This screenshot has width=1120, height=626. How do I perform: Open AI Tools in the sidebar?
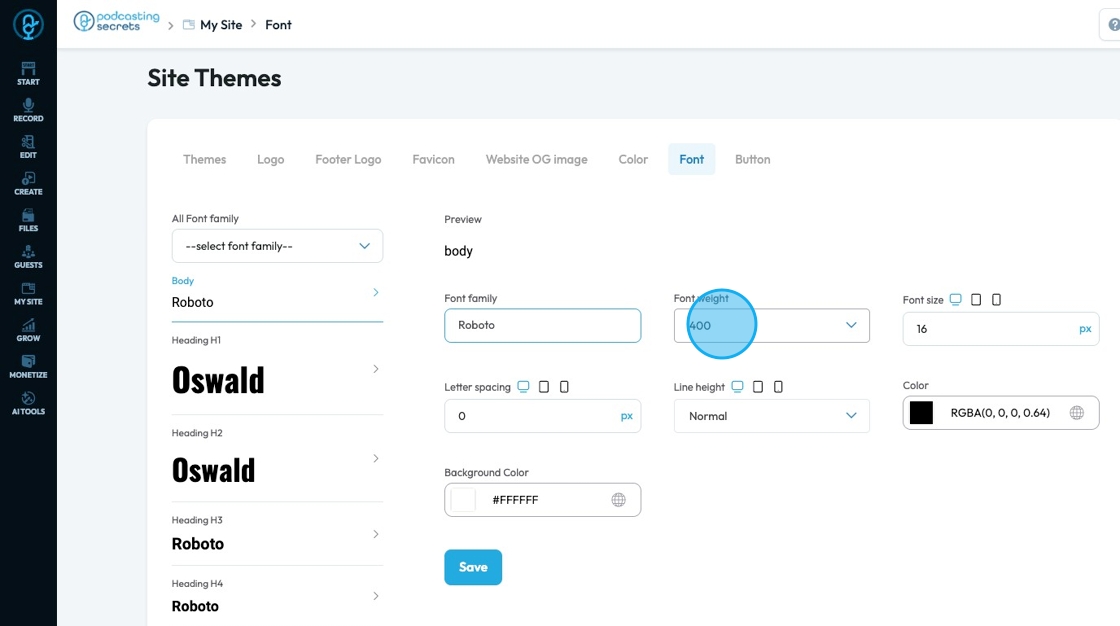pyautogui.click(x=28, y=403)
